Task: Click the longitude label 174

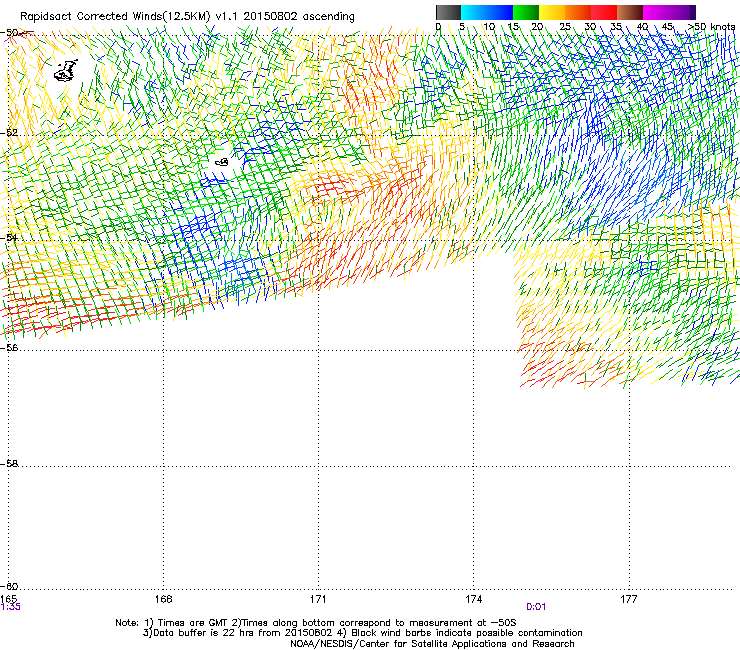Action: point(473,599)
